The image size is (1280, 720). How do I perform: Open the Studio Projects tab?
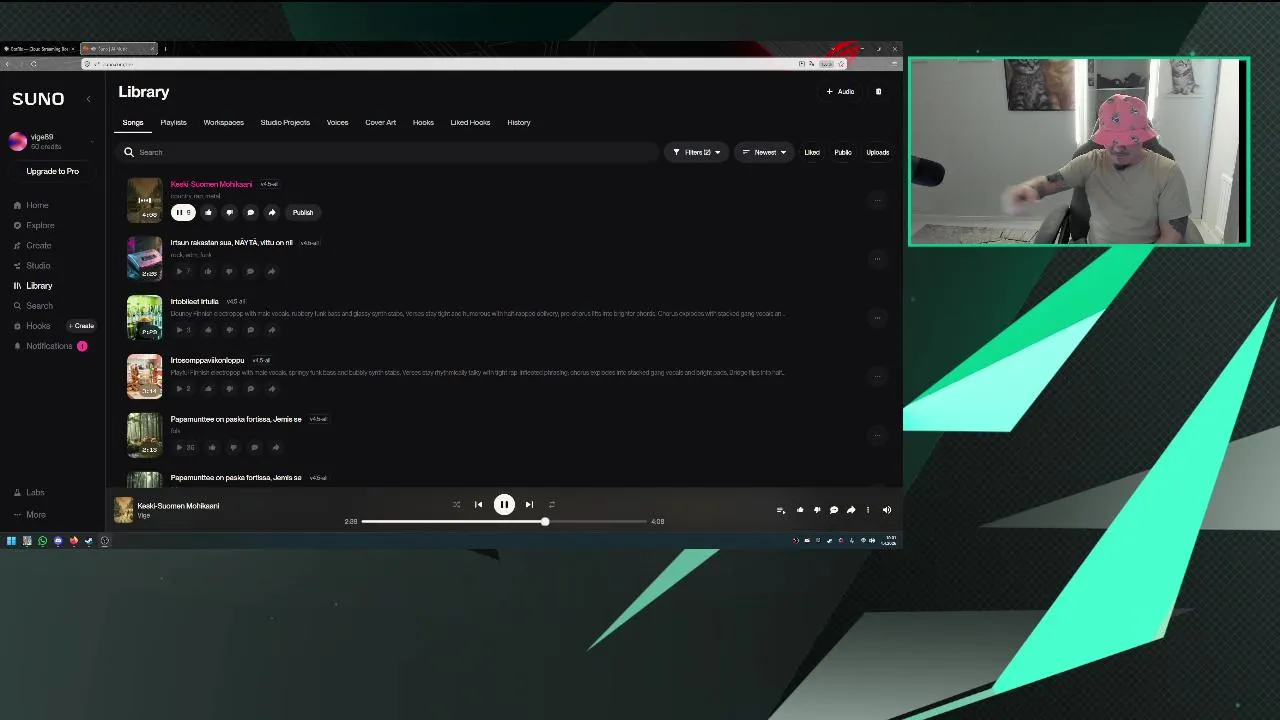(285, 122)
